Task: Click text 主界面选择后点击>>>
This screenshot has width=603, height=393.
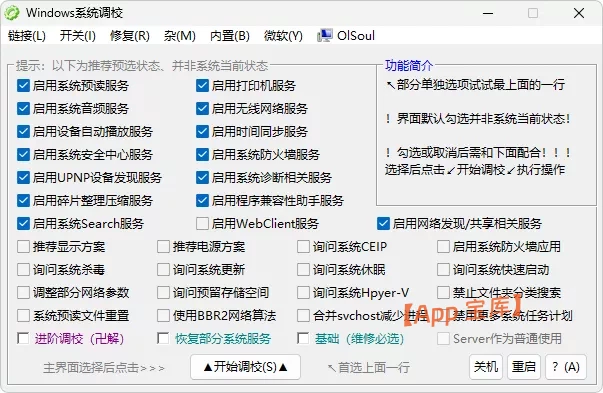Action: tap(104, 368)
